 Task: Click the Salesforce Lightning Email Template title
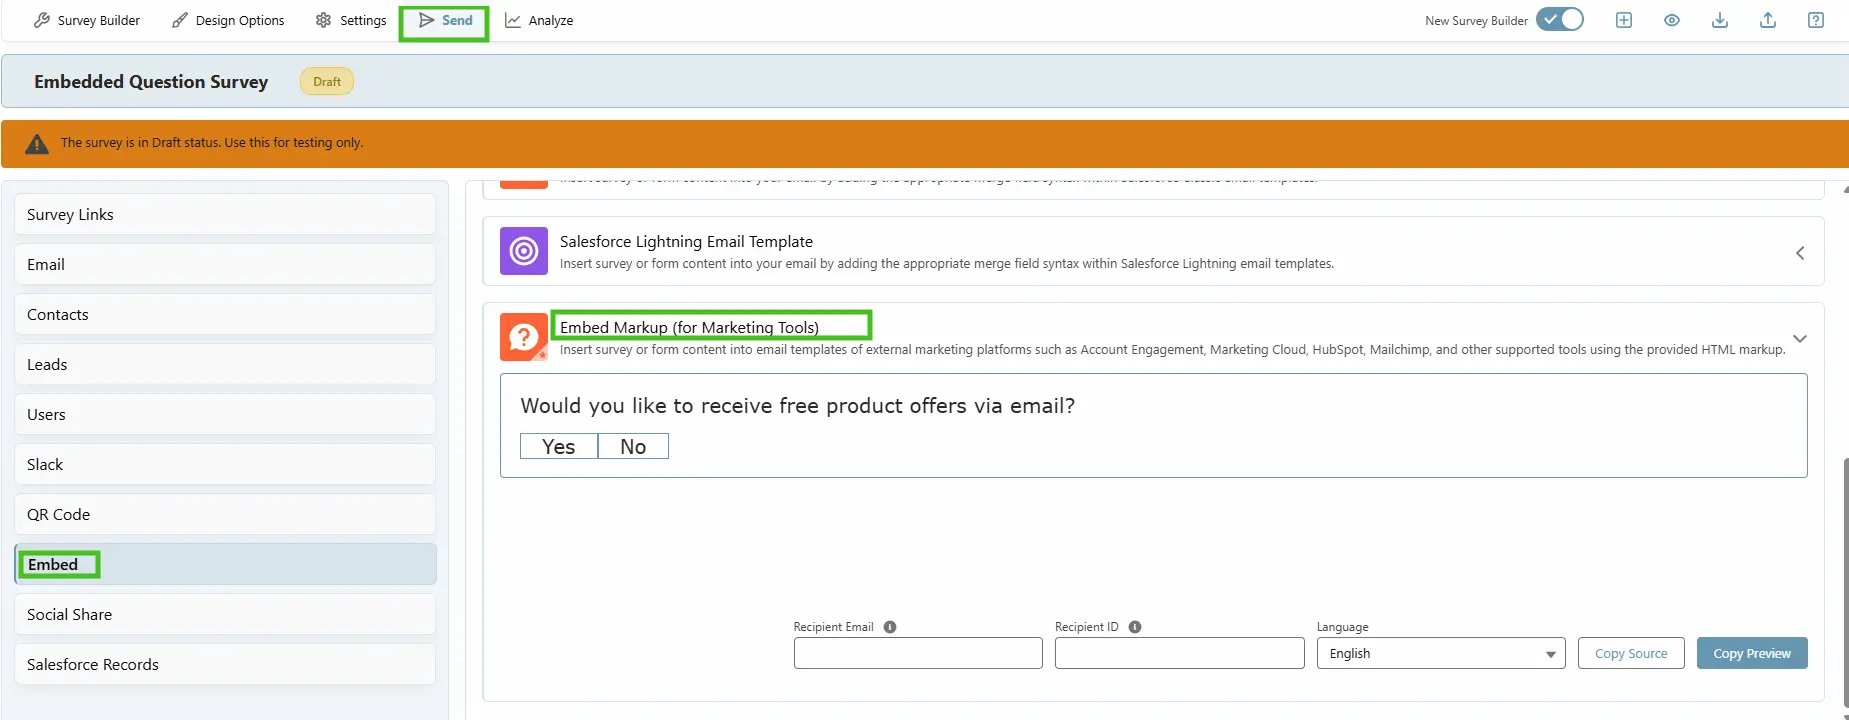coord(686,241)
